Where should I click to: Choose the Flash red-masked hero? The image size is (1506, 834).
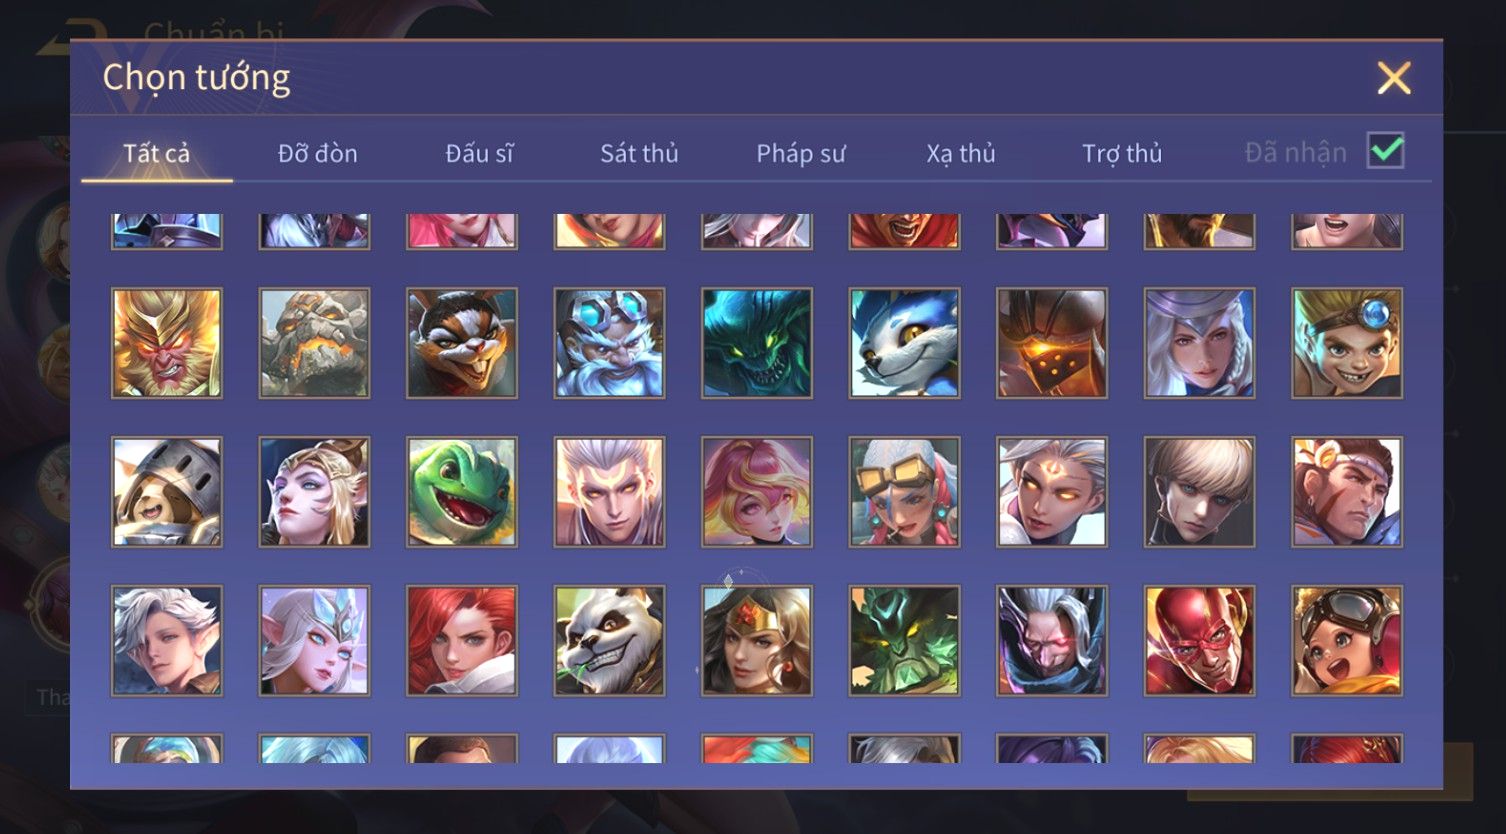pyautogui.click(x=1199, y=640)
